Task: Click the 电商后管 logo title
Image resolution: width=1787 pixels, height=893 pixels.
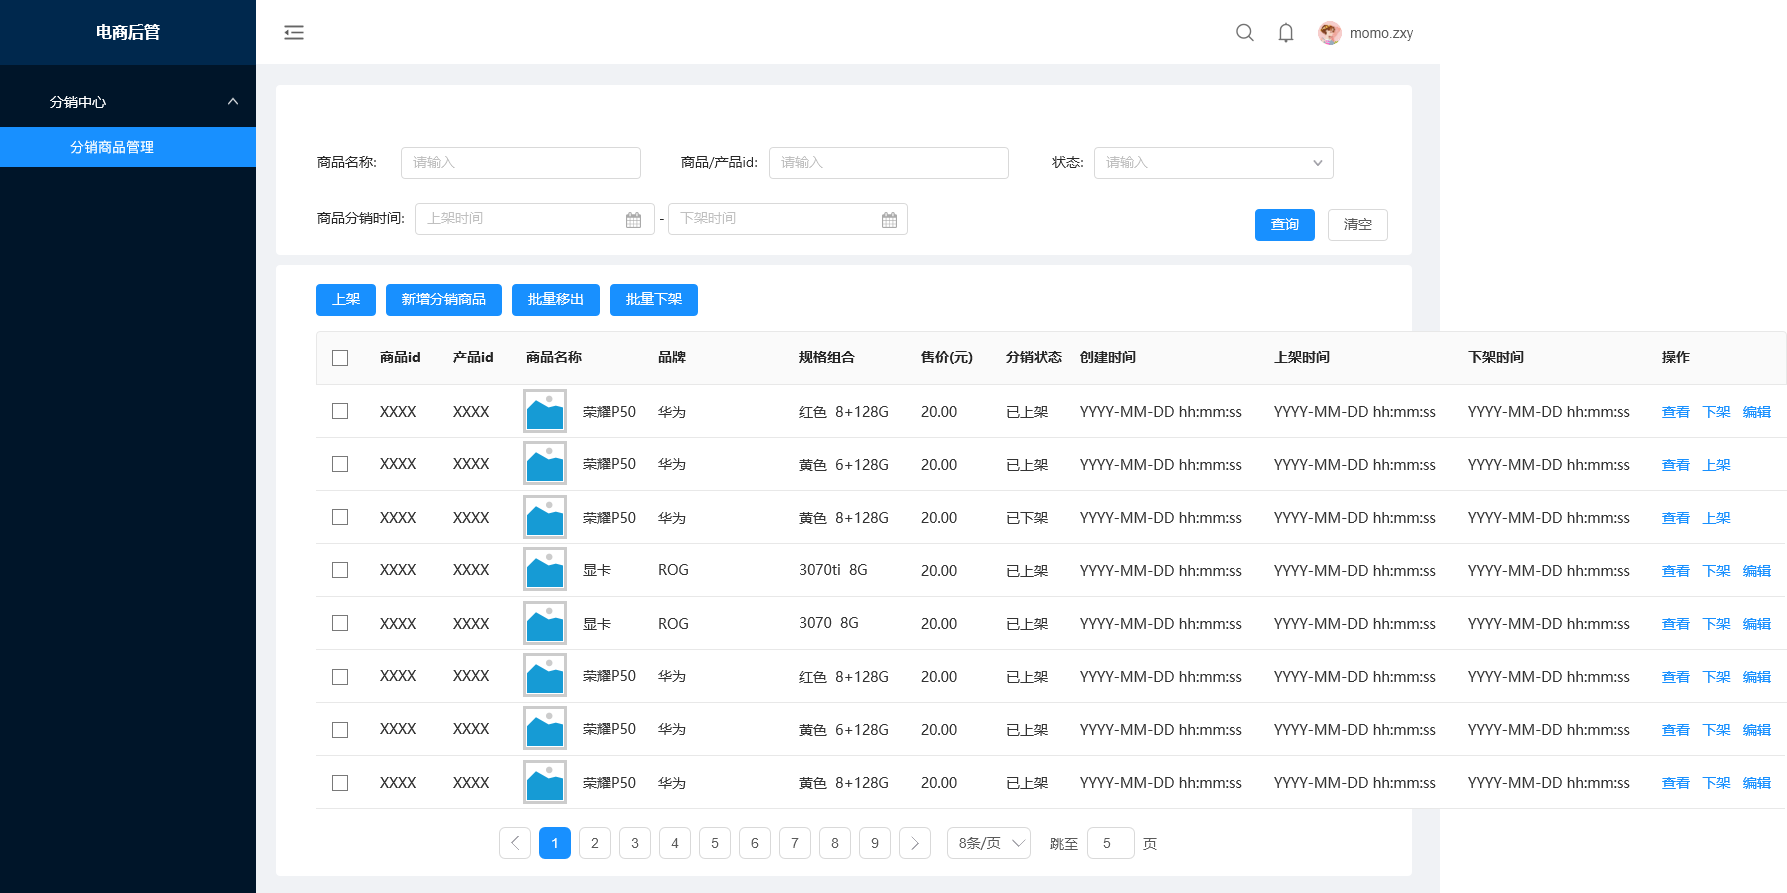Action: [128, 32]
